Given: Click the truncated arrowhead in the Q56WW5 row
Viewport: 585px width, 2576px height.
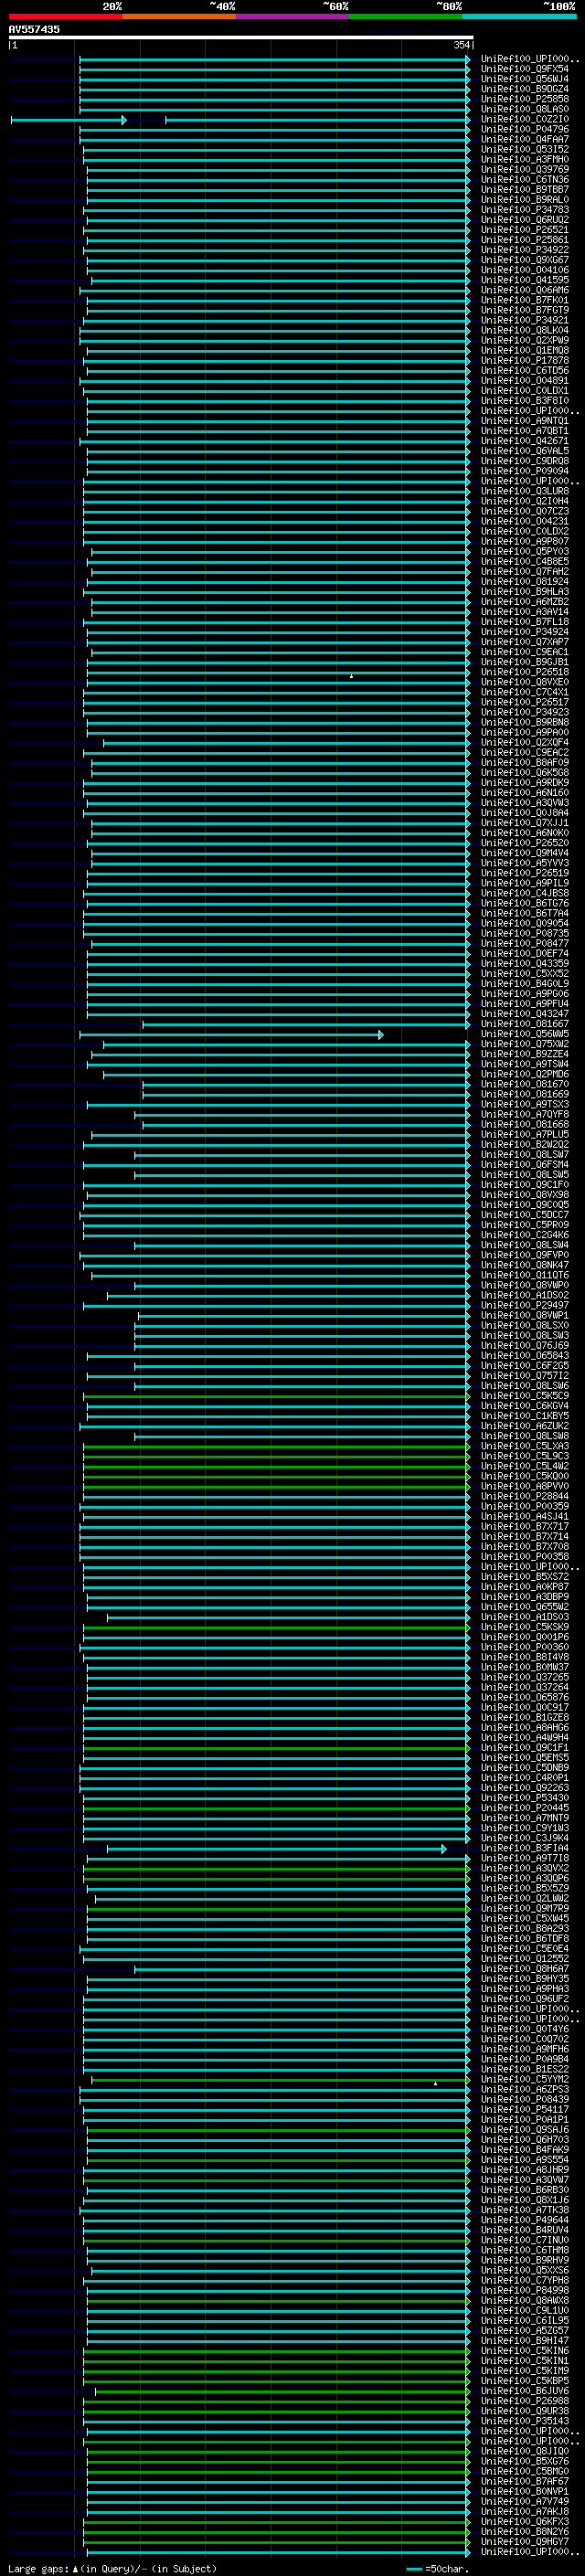Looking at the screenshot, I should 380,1035.
